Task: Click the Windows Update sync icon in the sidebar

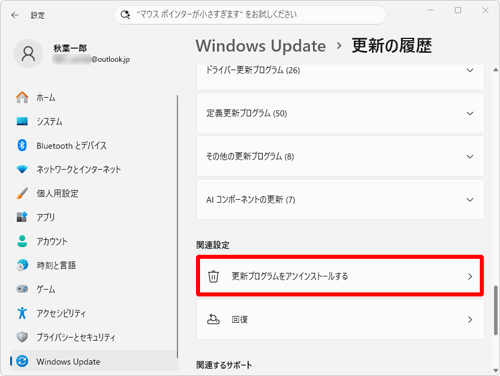Action: tap(22, 361)
